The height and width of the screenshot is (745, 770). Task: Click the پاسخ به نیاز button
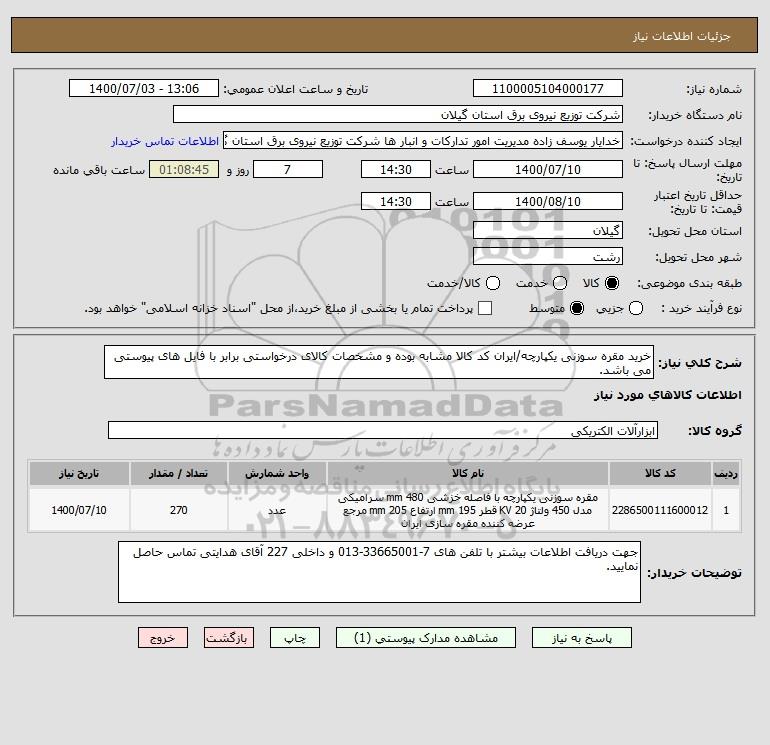pyautogui.click(x=581, y=637)
